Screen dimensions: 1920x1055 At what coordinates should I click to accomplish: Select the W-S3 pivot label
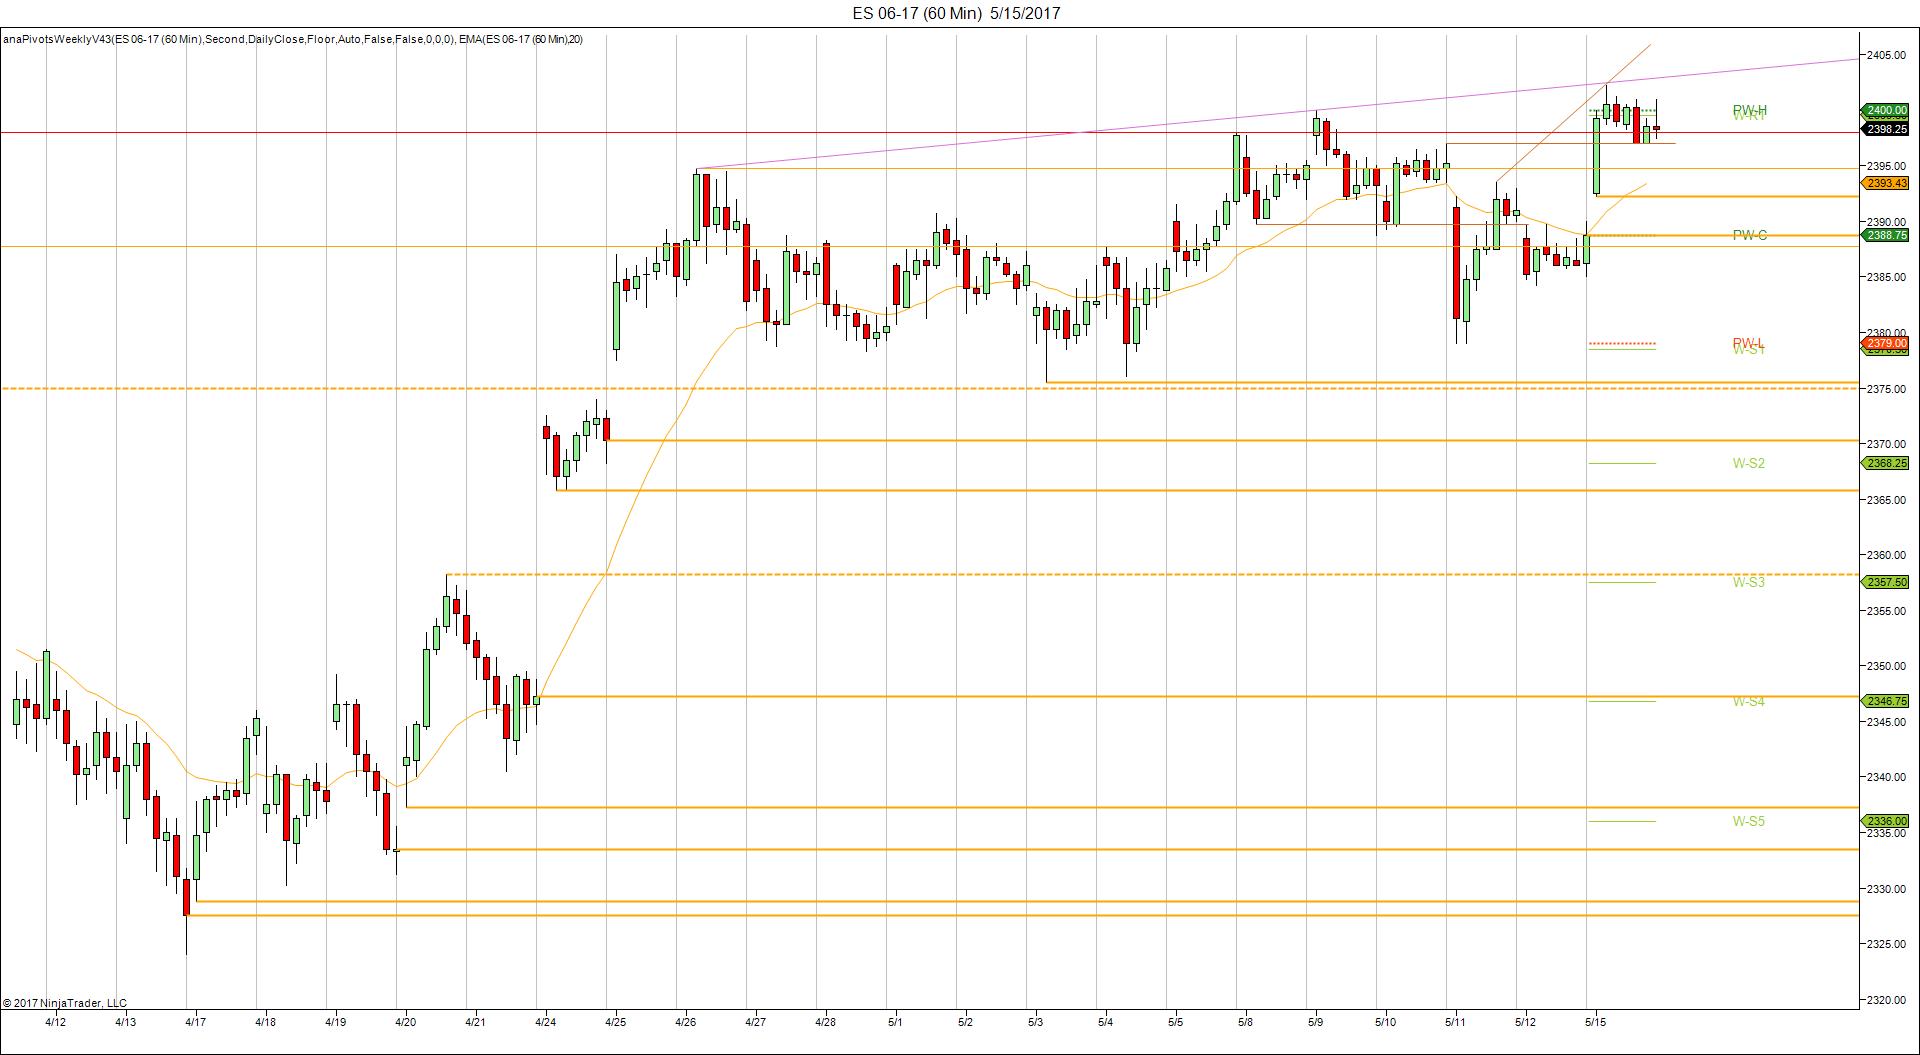1749,582
